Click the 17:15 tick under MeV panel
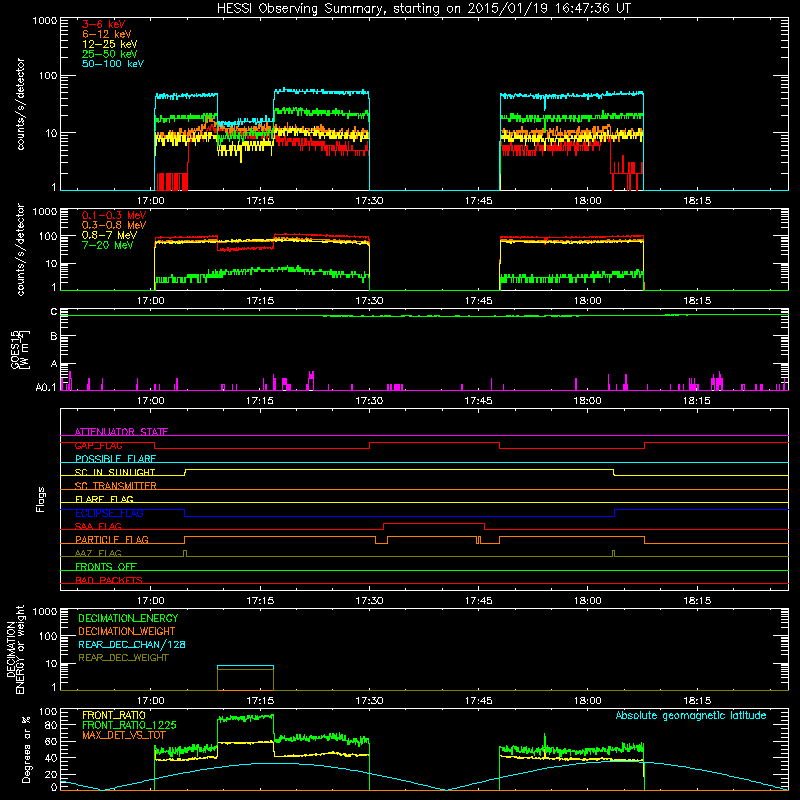The width and height of the screenshot is (800, 800). 260,301
